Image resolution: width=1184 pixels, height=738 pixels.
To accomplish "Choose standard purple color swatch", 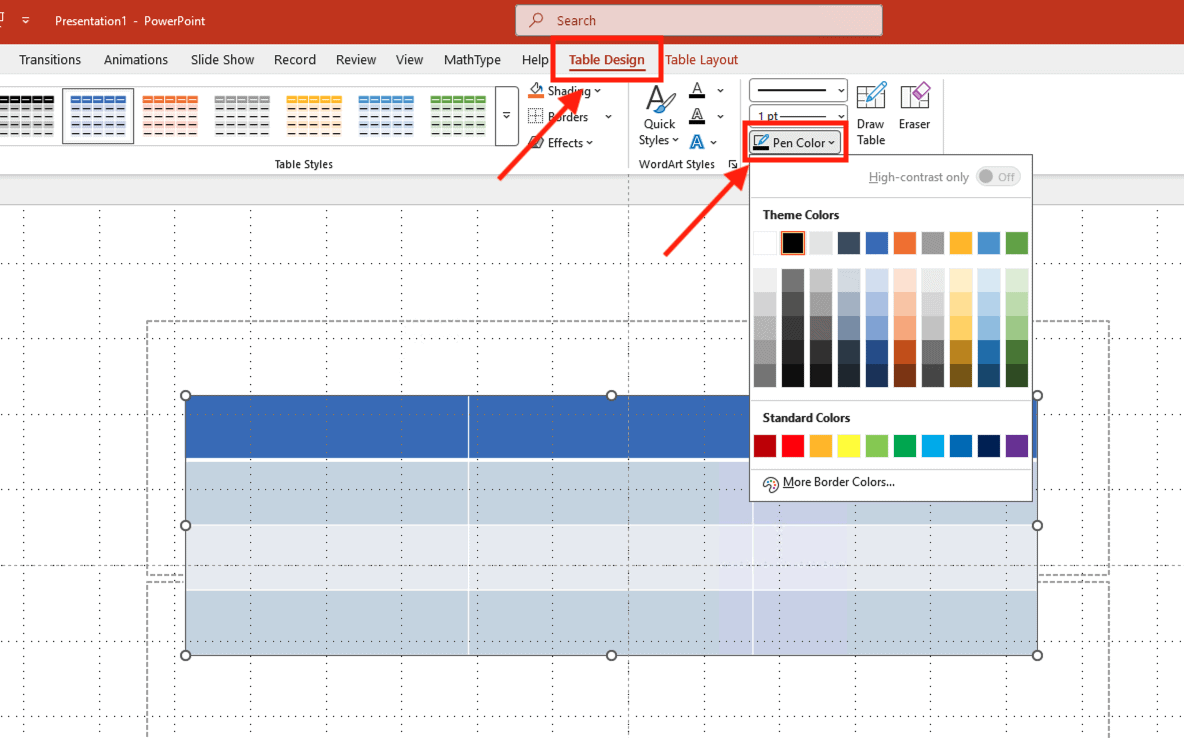I will (x=1016, y=446).
